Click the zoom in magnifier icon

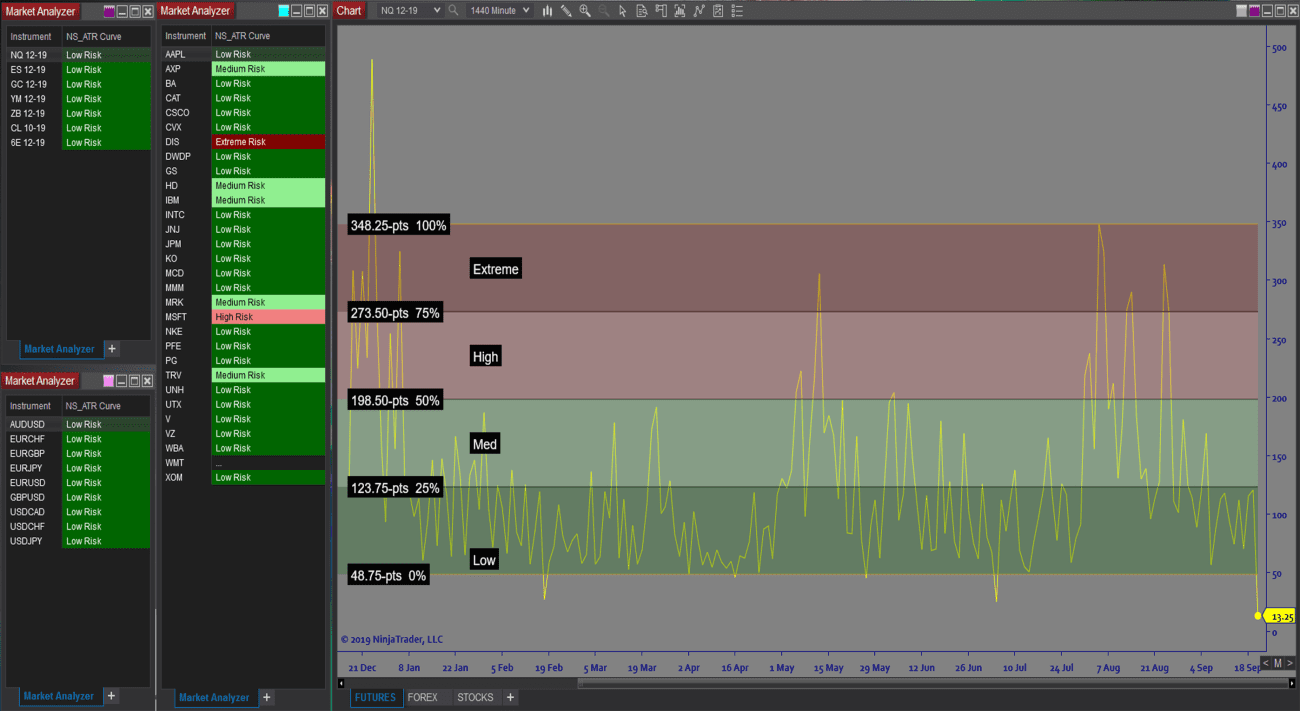585,11
